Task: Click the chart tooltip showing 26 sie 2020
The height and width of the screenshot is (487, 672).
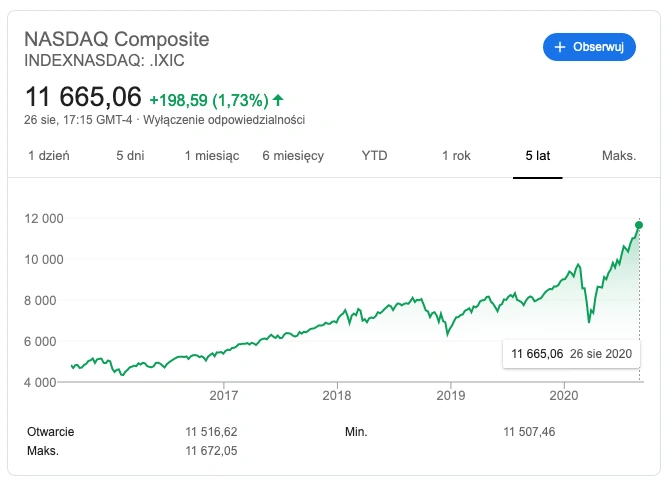Action: (x=571, y=354)
